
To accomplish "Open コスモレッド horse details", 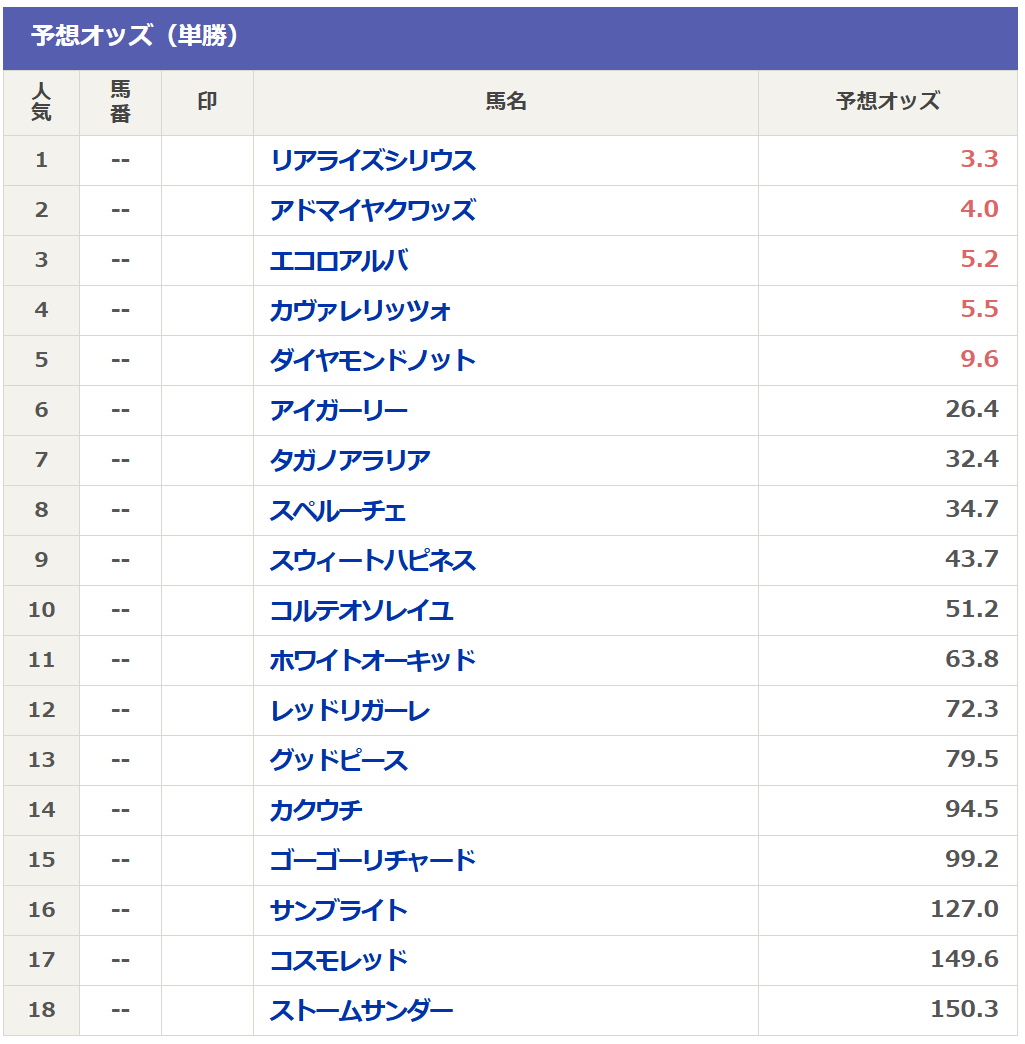I will tap(339, 961).
